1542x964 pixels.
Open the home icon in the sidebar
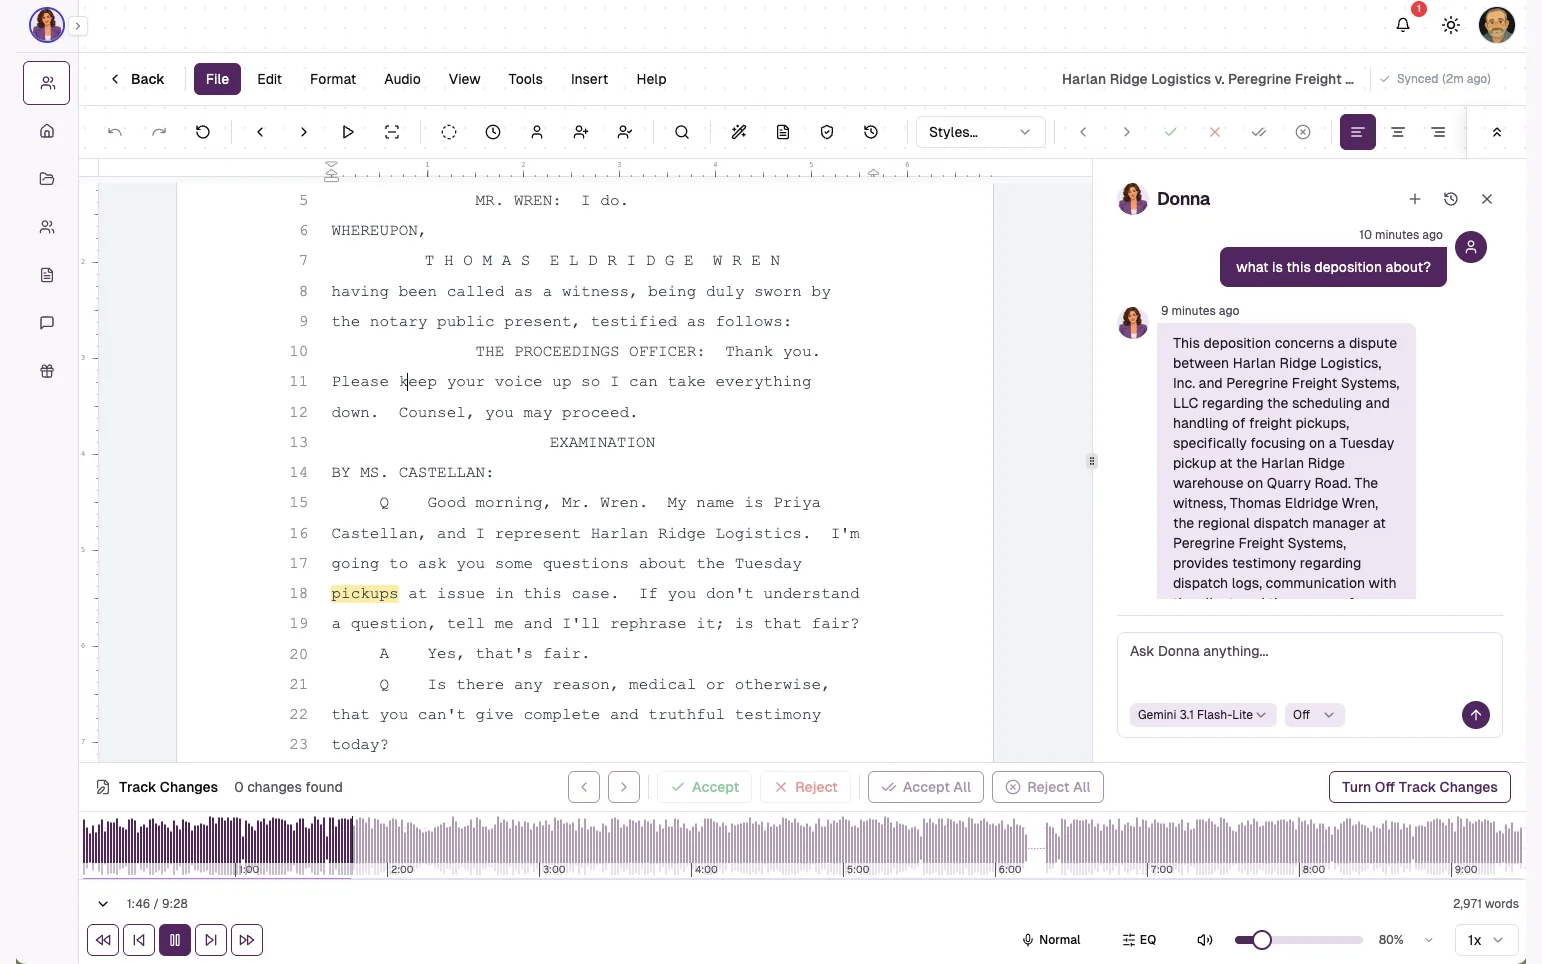tap(47, 131)
